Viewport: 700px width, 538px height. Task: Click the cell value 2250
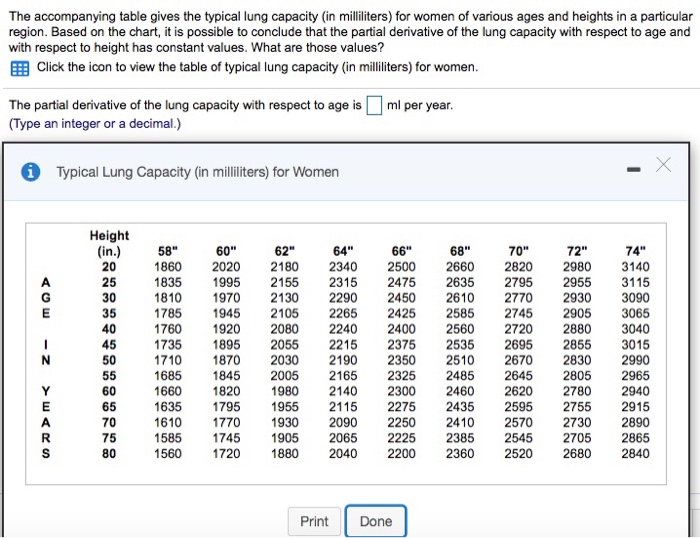pyautogui.click(x=401, y=422)
